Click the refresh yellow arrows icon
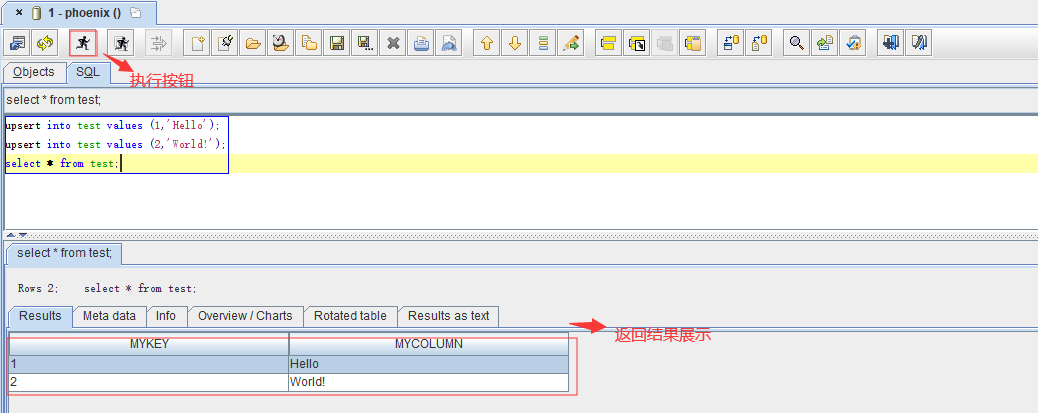The image size is (1038, 413). 45,44
